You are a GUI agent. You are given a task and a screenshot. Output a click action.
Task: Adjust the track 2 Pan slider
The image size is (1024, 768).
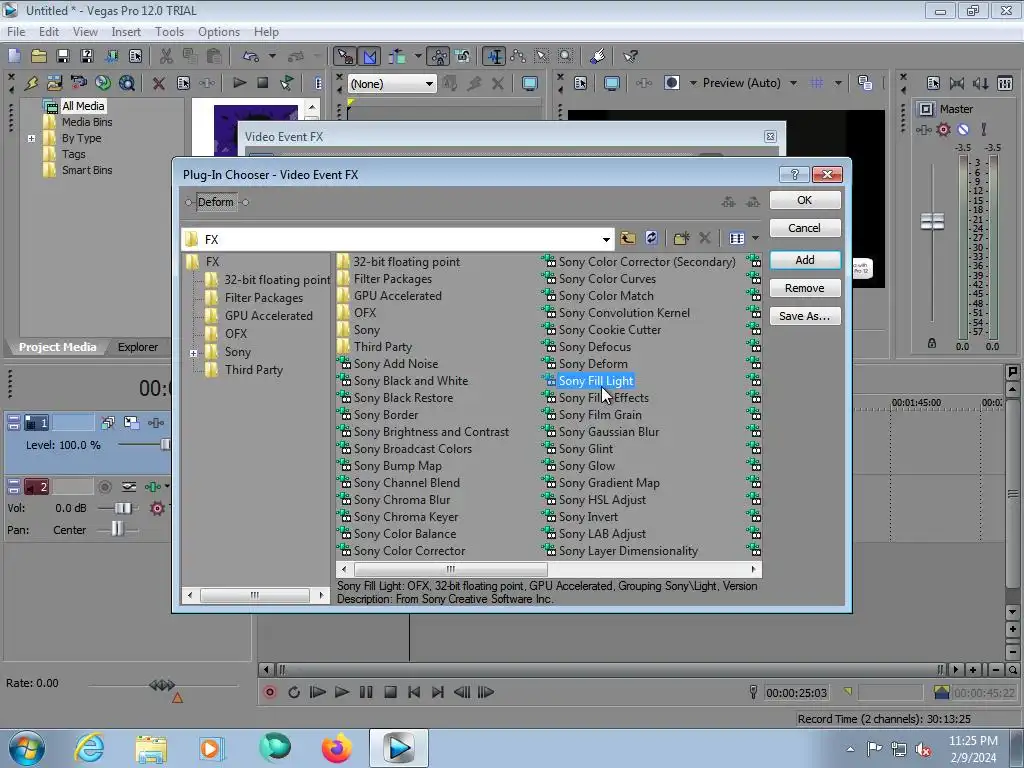[117, 529]
